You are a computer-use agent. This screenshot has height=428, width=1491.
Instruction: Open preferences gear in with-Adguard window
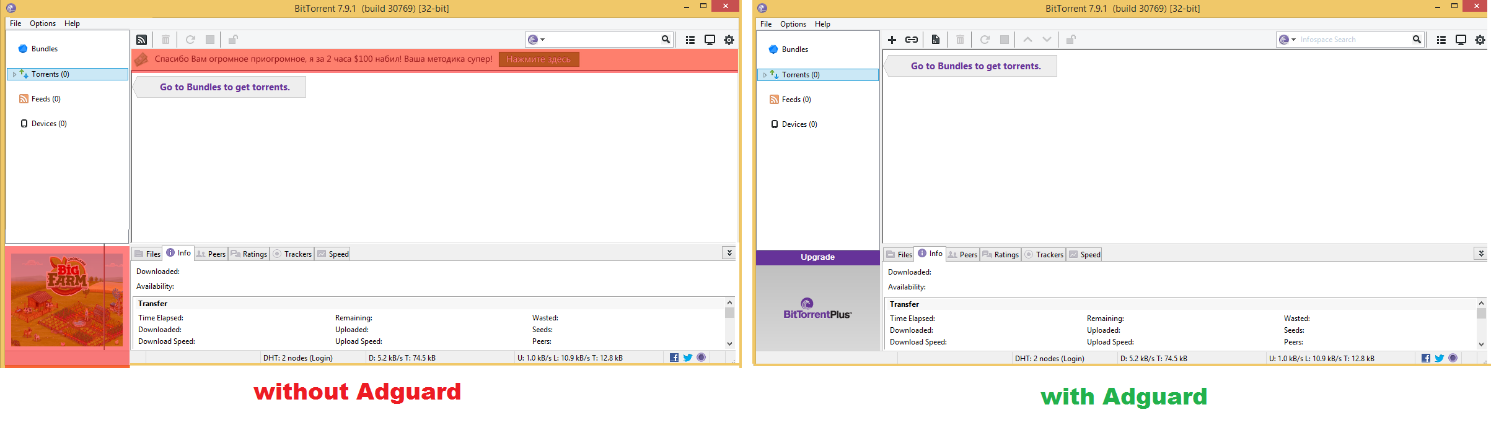pos(1480,40)
